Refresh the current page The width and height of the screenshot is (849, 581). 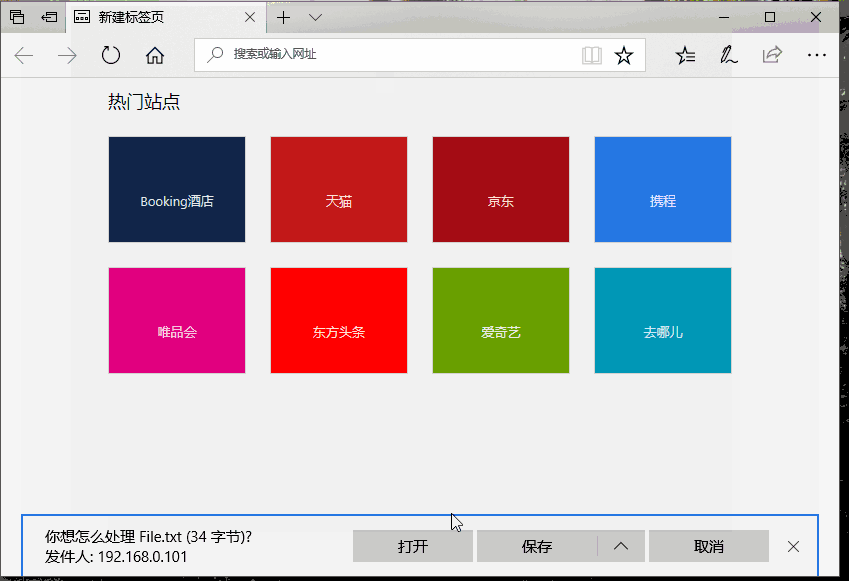(110, 55)
